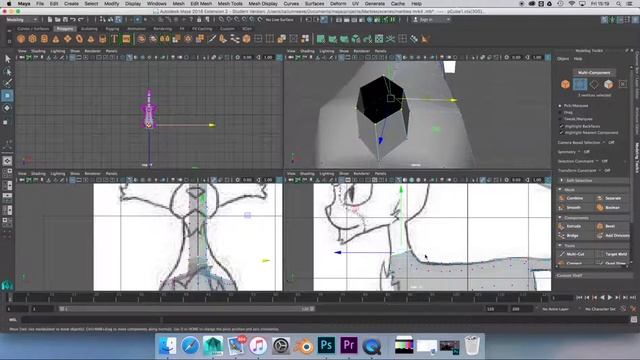Select the Tweak/Marquee radio option

point(560,119)
